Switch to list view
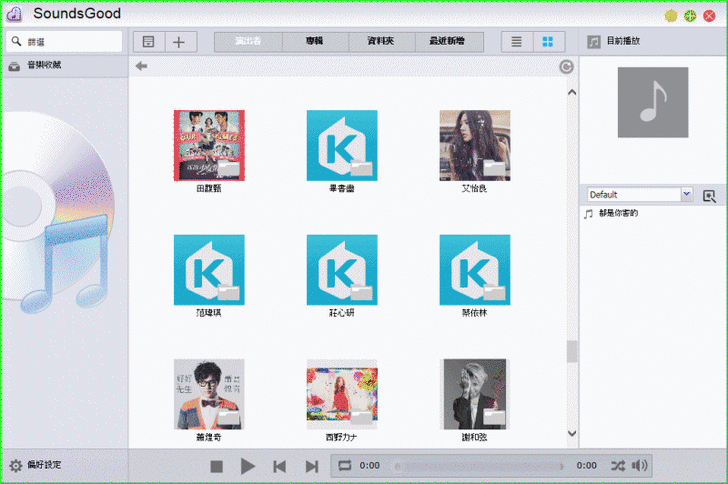The height and width of the screenshot is (484, 728). (517, 42)
